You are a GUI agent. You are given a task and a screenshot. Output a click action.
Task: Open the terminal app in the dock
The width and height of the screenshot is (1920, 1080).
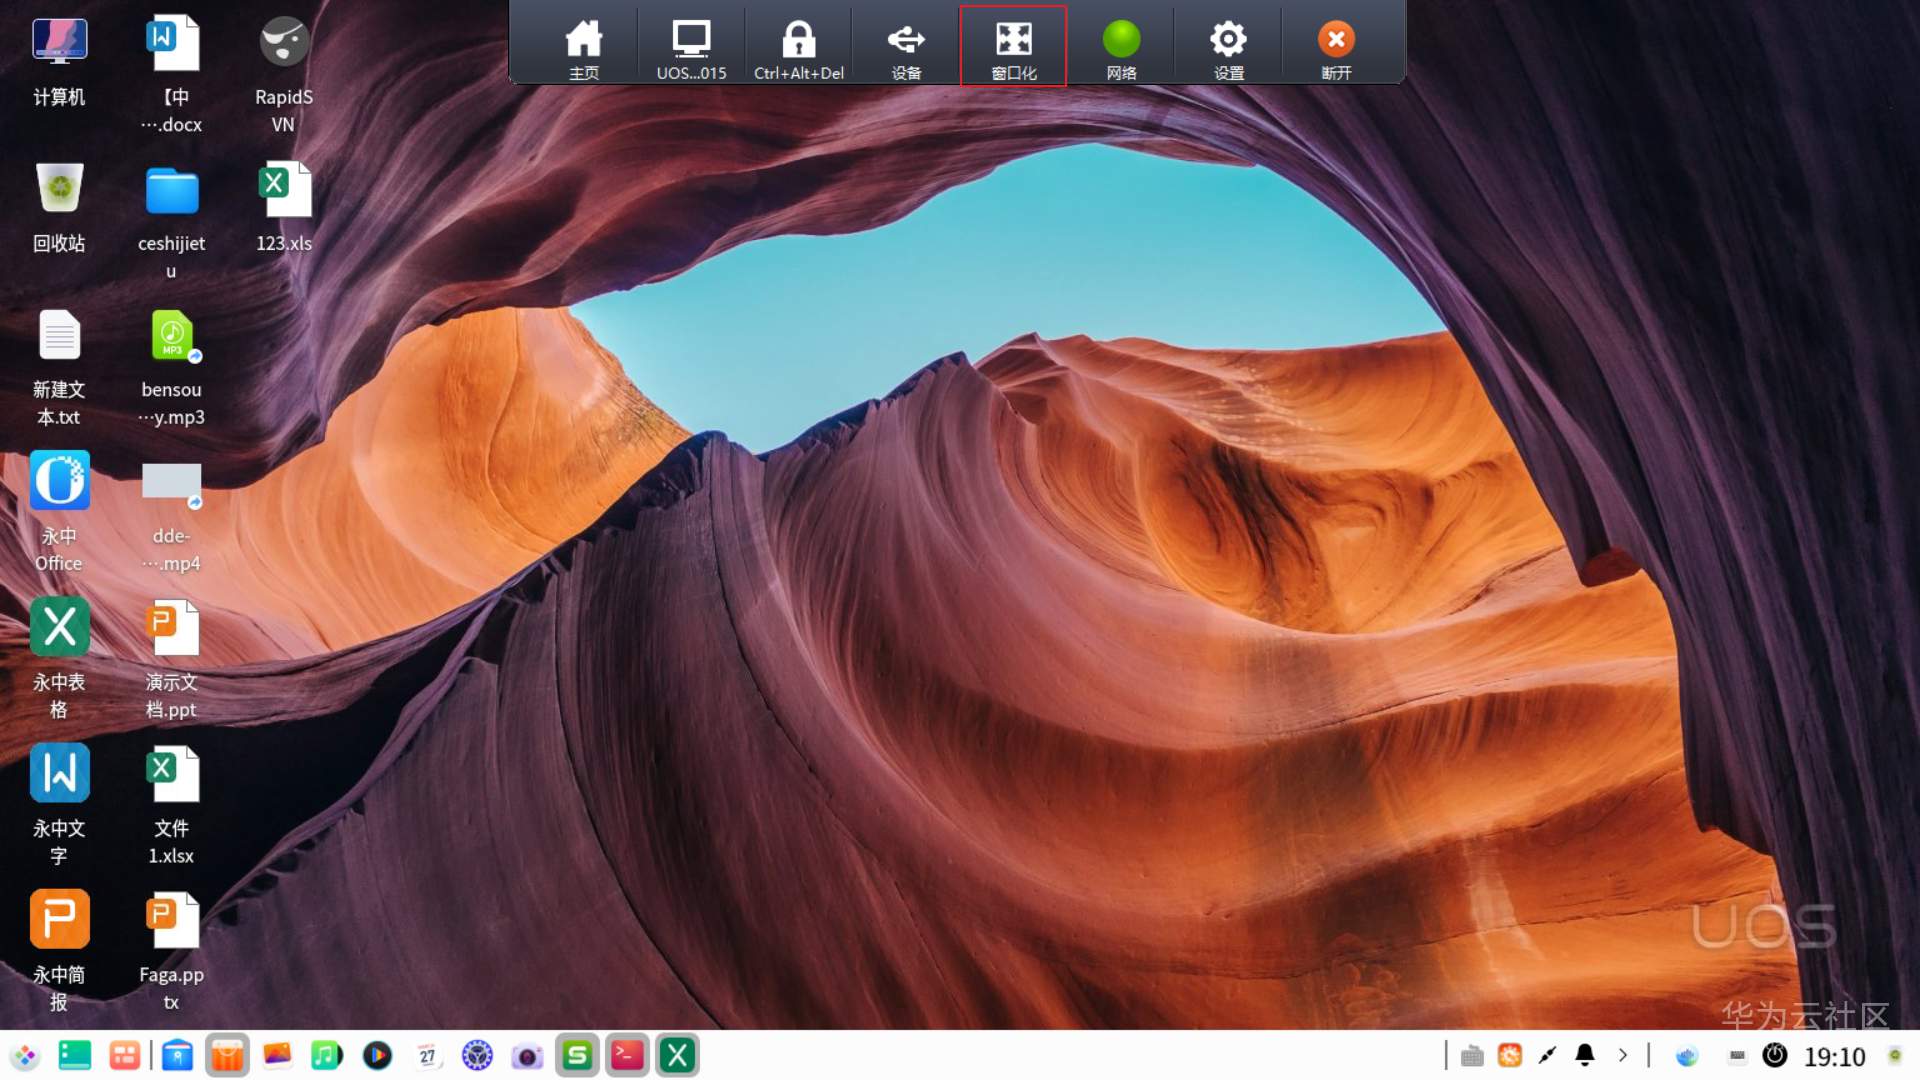tap(627, 1056)
